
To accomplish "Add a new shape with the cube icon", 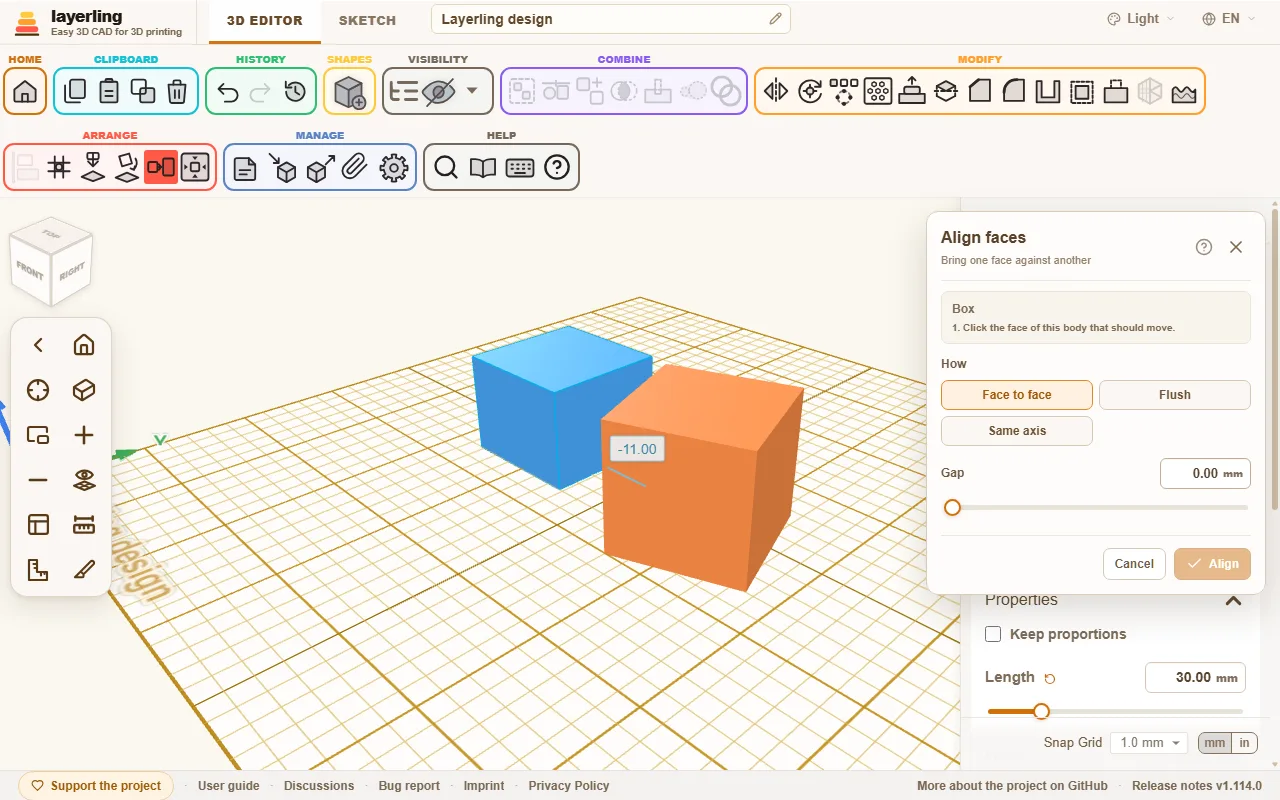I will 350,92.
